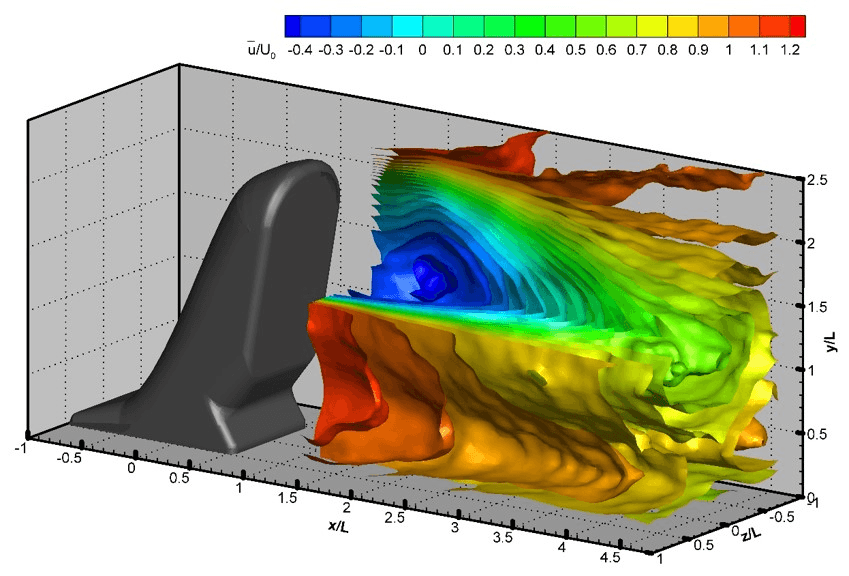Image resolution: width=849 pixels, height=576 pixels.
Task: Click the z/L axis title
Action: coord(750,533)
